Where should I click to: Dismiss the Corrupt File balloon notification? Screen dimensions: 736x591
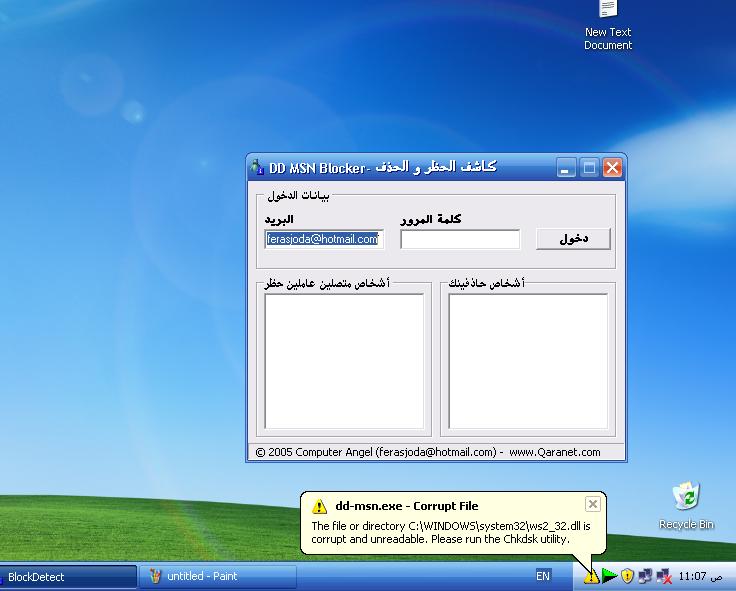click(592, 504)
